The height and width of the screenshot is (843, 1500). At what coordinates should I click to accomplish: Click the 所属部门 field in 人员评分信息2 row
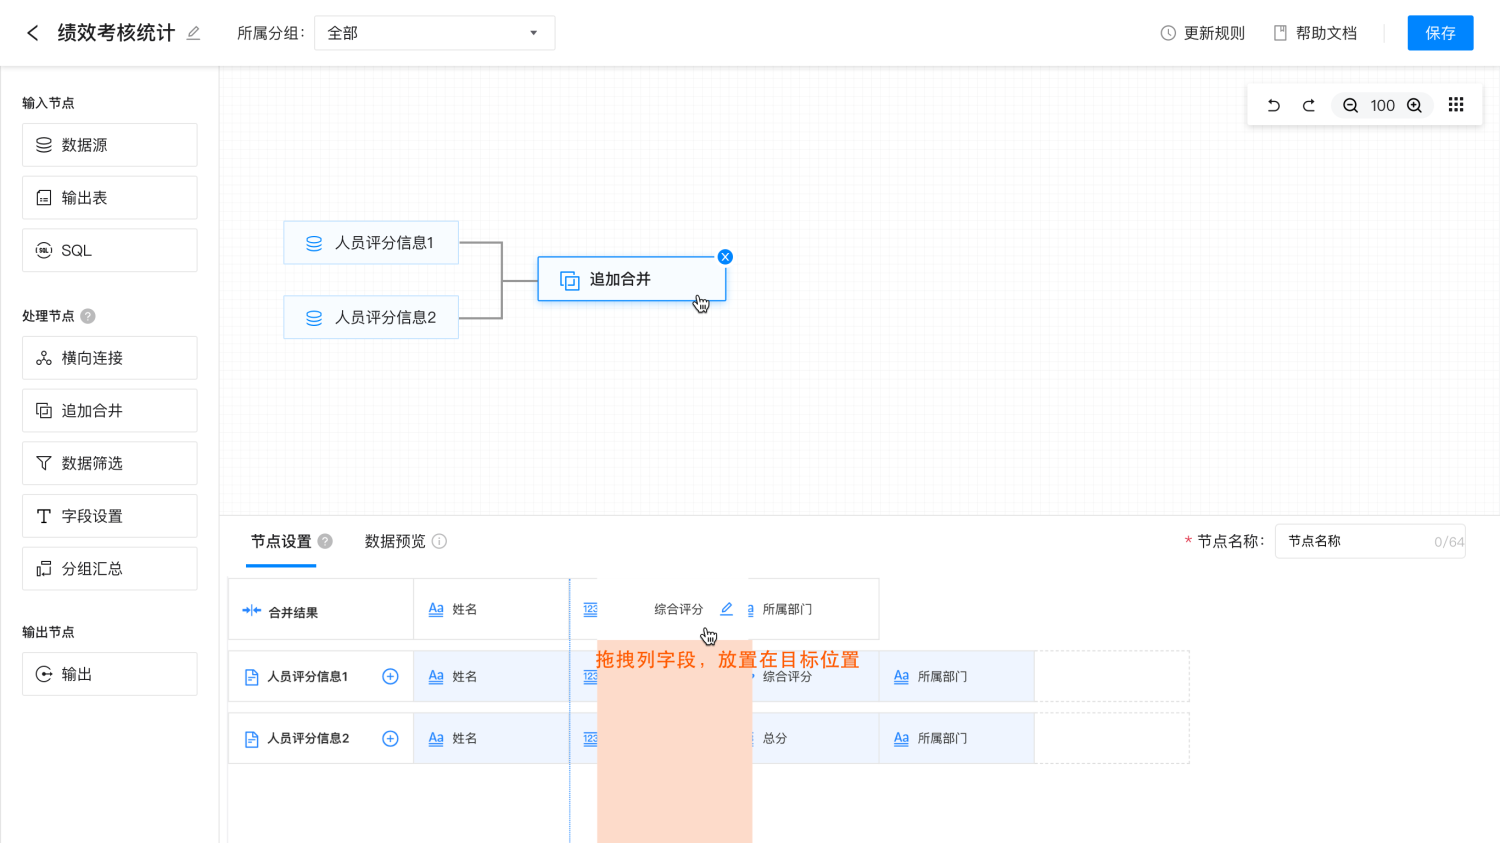click(956, 739)
